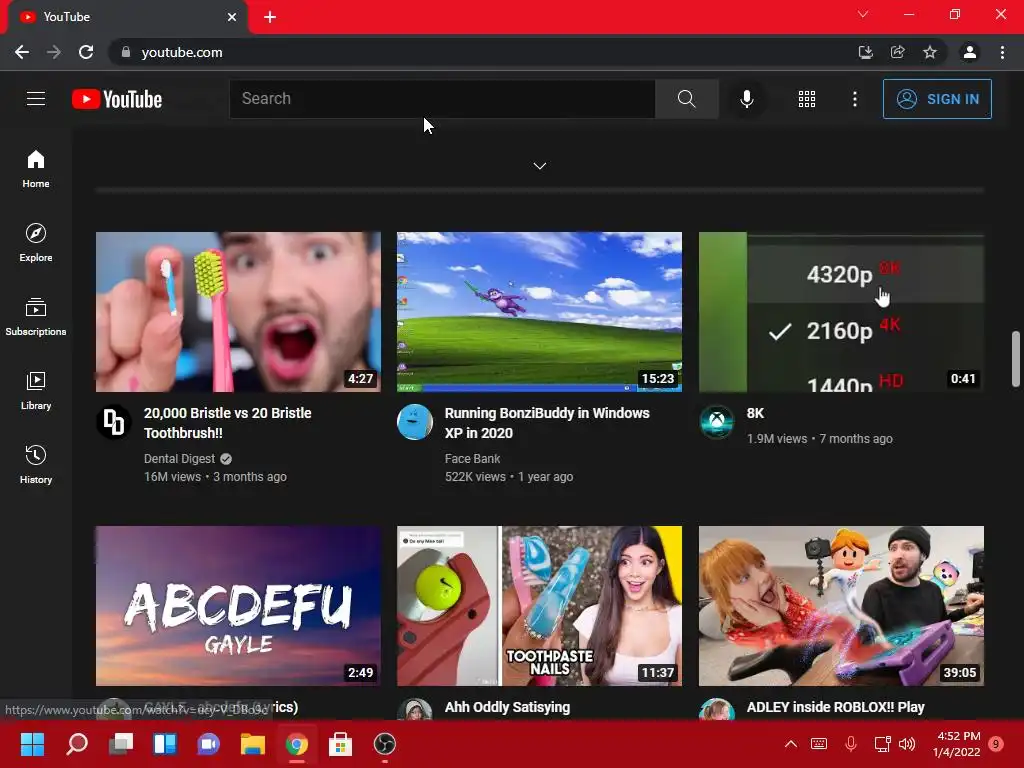
Task: Bookmark this page with star icon
Action: (x=929, y=52)
